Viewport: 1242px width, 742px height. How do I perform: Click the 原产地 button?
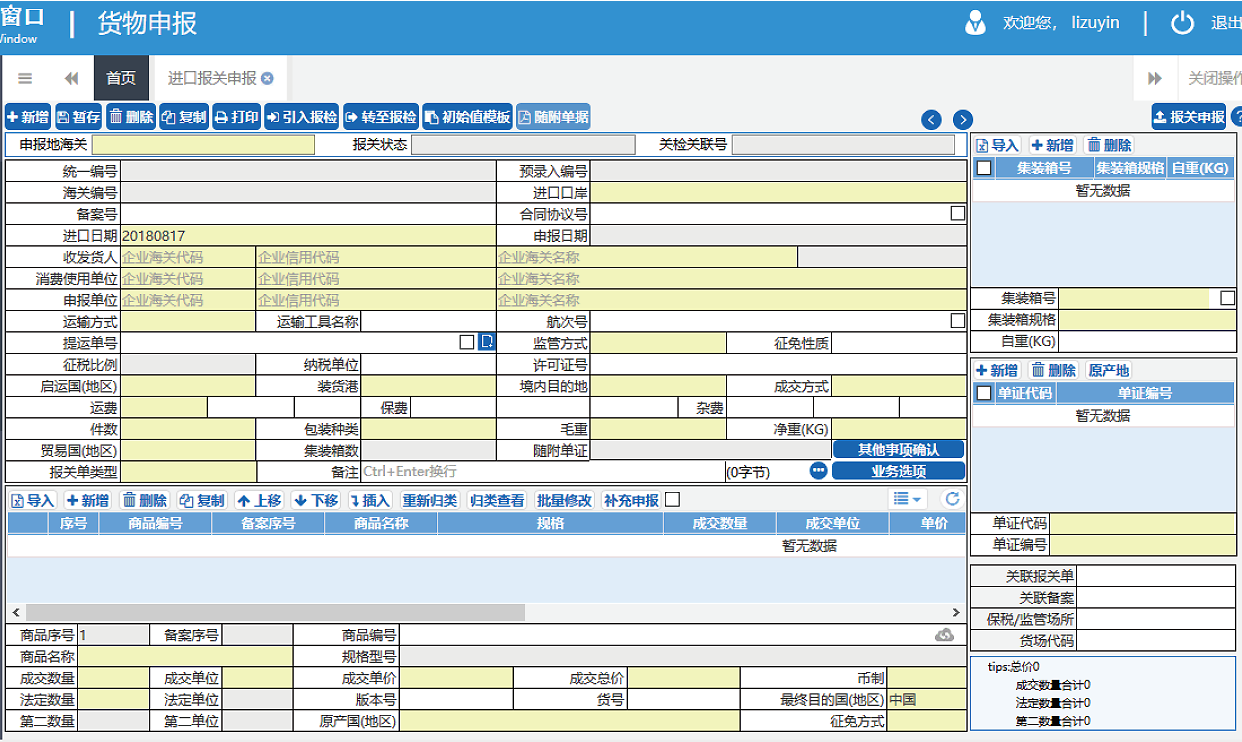tap(1109, 370)
